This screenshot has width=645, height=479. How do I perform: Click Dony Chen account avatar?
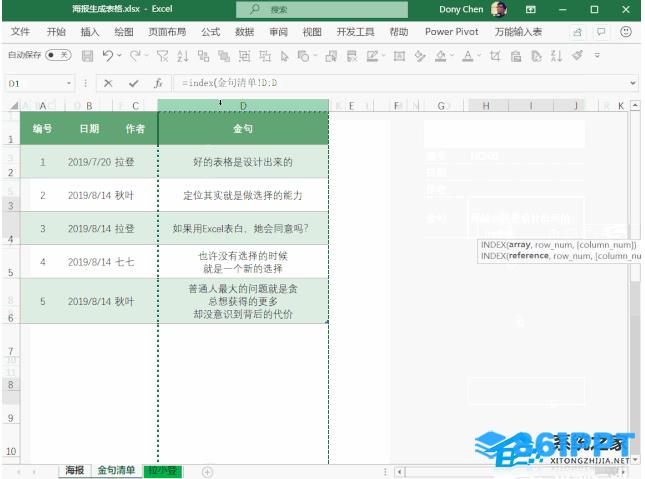(x=499, y=9)
